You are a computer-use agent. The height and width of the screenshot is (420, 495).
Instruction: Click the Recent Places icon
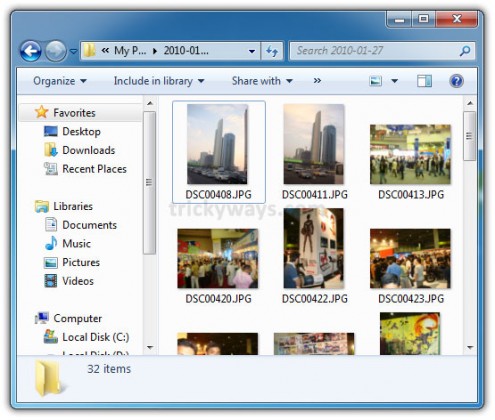51,168
